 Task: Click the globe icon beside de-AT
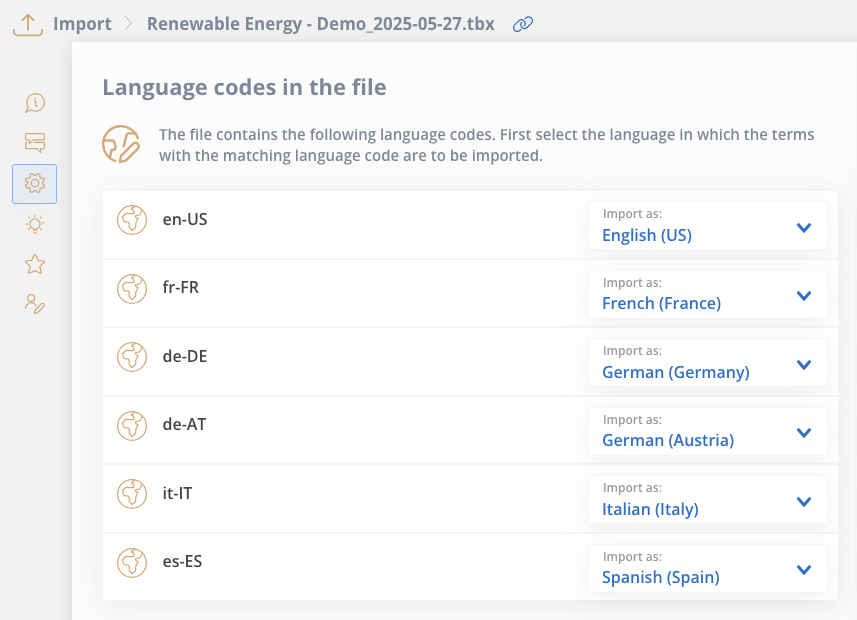tap(132, 425)
